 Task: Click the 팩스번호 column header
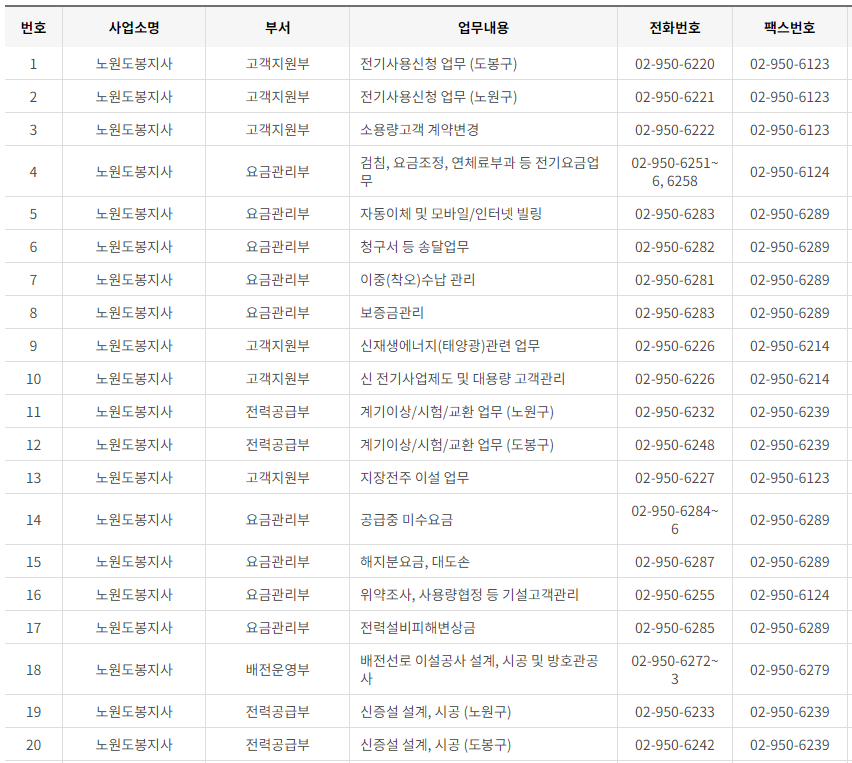787,28
